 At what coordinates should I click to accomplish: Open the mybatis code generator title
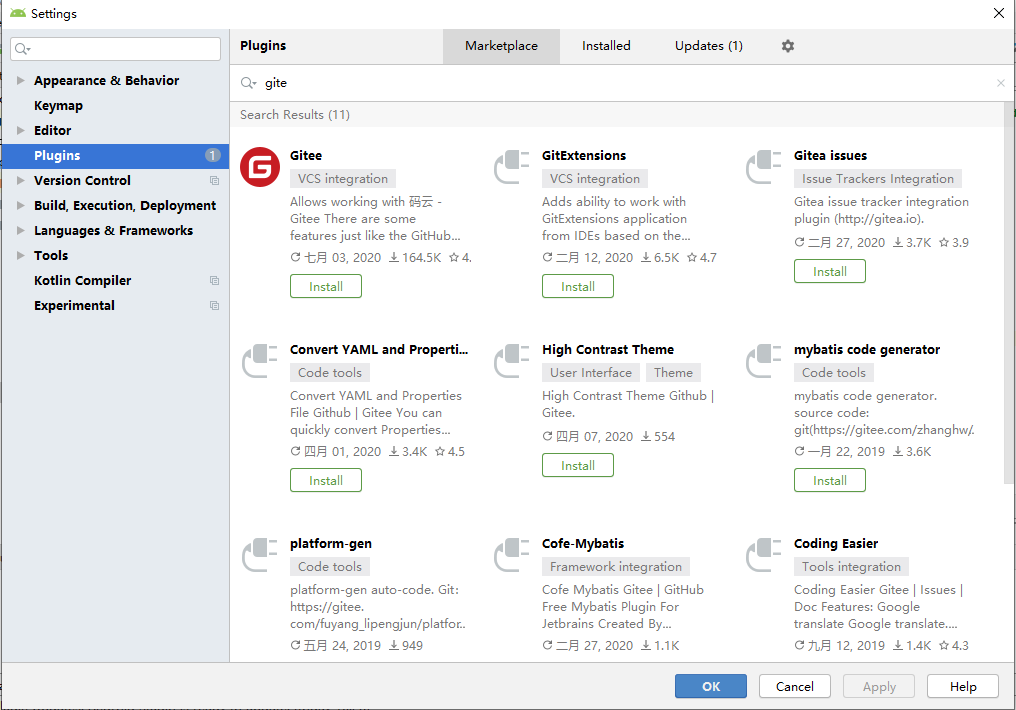tap(867, 350)
